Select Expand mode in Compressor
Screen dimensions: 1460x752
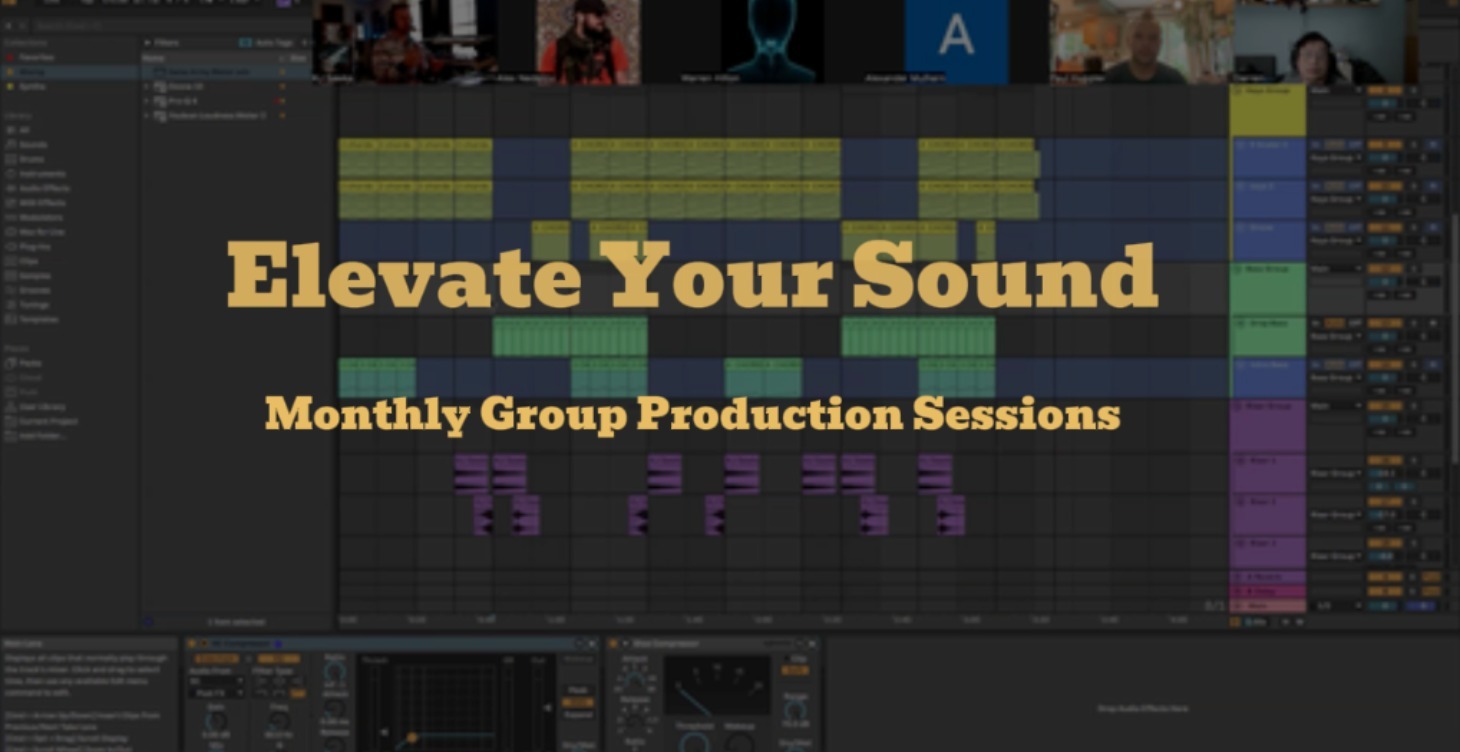[x=577, y=716]
